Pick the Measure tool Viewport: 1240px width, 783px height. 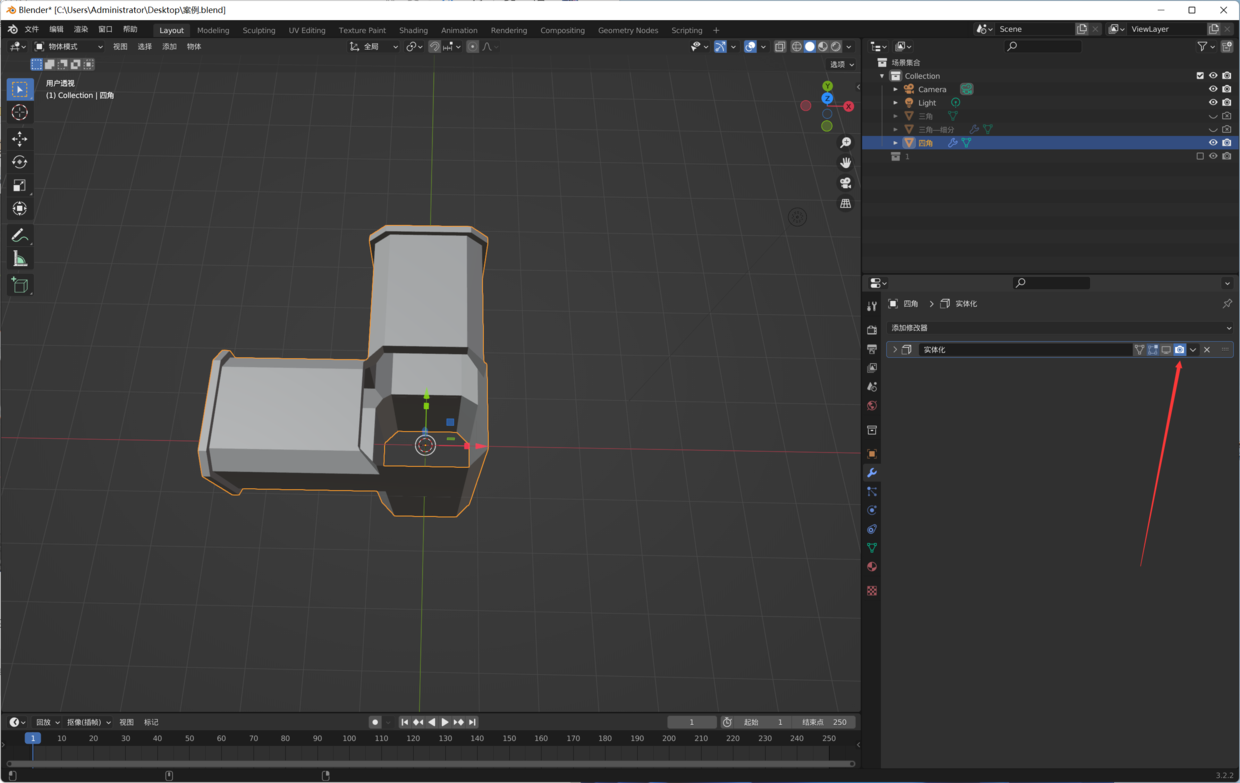[x=19, y=259]
